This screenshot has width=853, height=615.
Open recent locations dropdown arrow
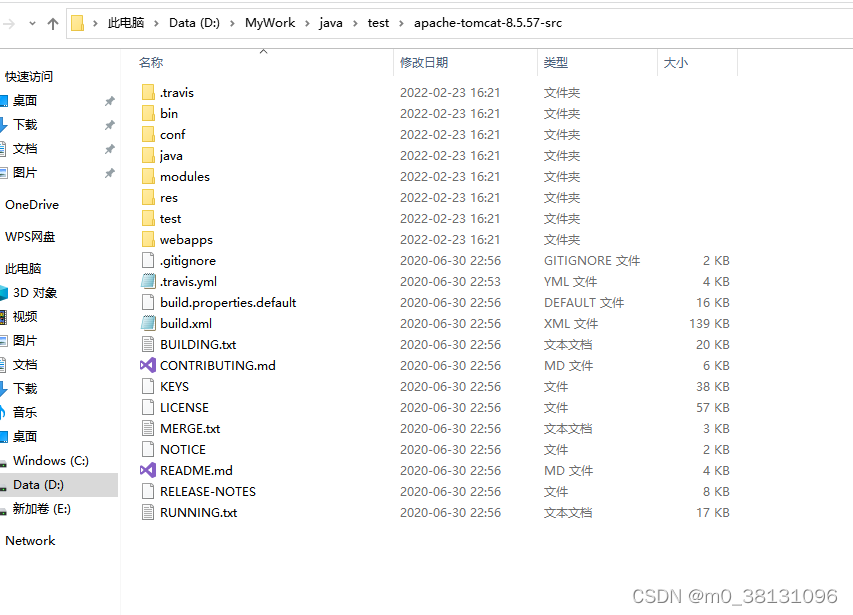click(32, 23)
